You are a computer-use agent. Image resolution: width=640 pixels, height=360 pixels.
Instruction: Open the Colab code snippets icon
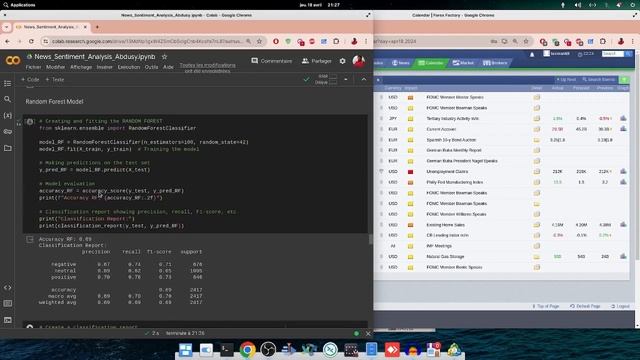click(x=7, y=287)
